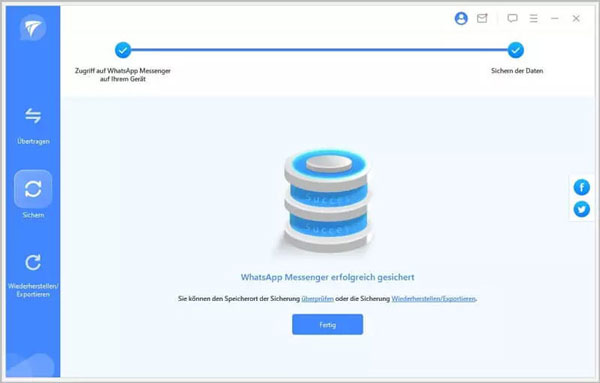Open Wiederherstellen/Exportieren section
Screen dimensions: 600x383
pos(33,275)
